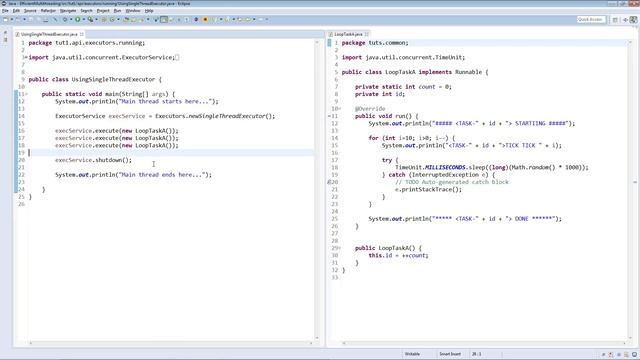The image size is (640, 360).
Task: Collapse main method fold marker in left editor
Action: tap(27, 94)
